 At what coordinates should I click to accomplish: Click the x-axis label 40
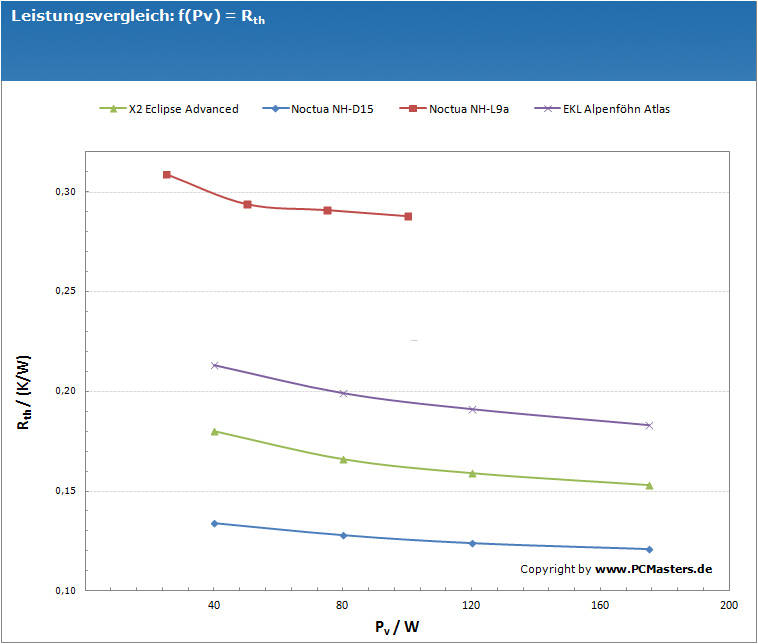click(214, 605)
